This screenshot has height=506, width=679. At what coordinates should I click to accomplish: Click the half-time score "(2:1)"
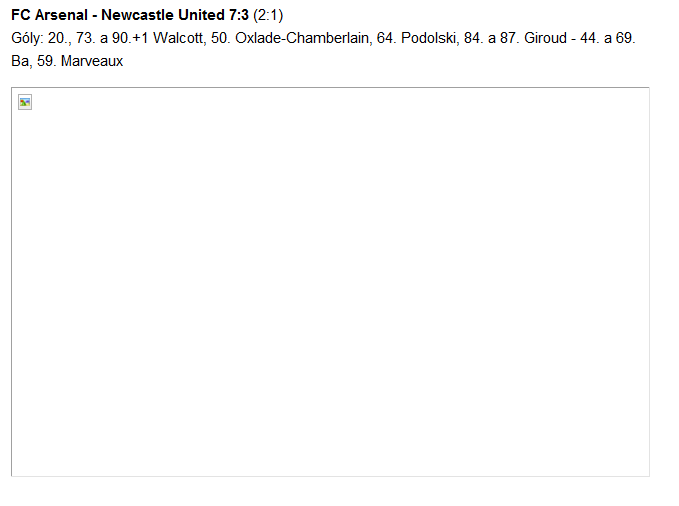coord(269,15)
